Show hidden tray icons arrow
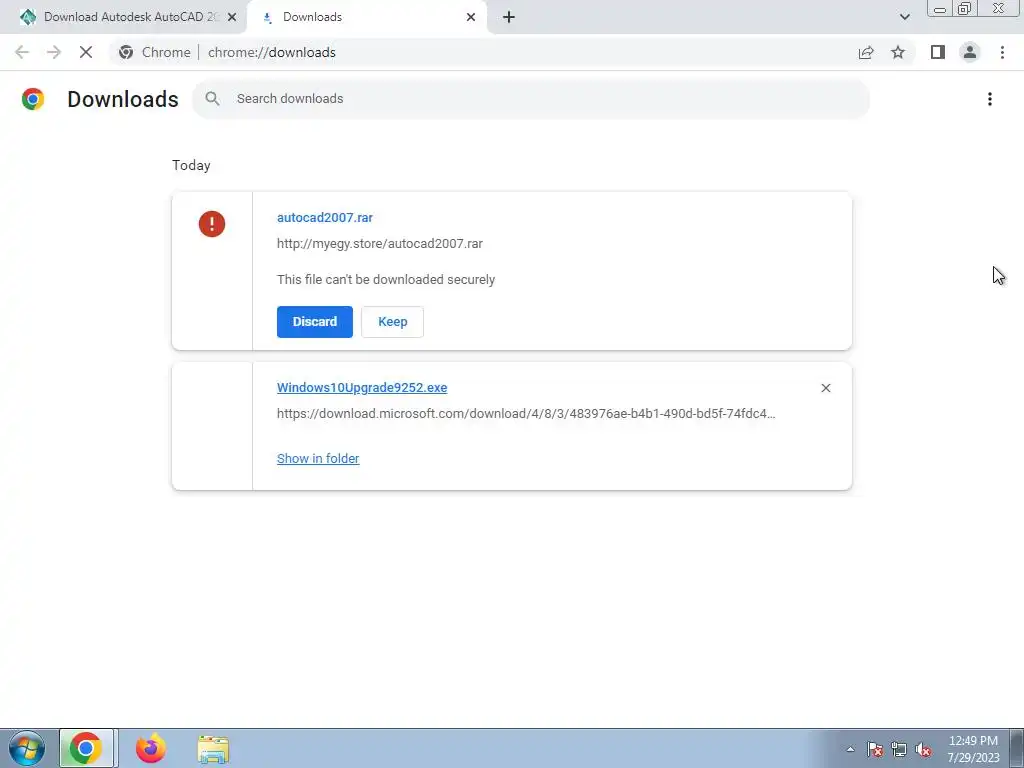 [850, 749]
